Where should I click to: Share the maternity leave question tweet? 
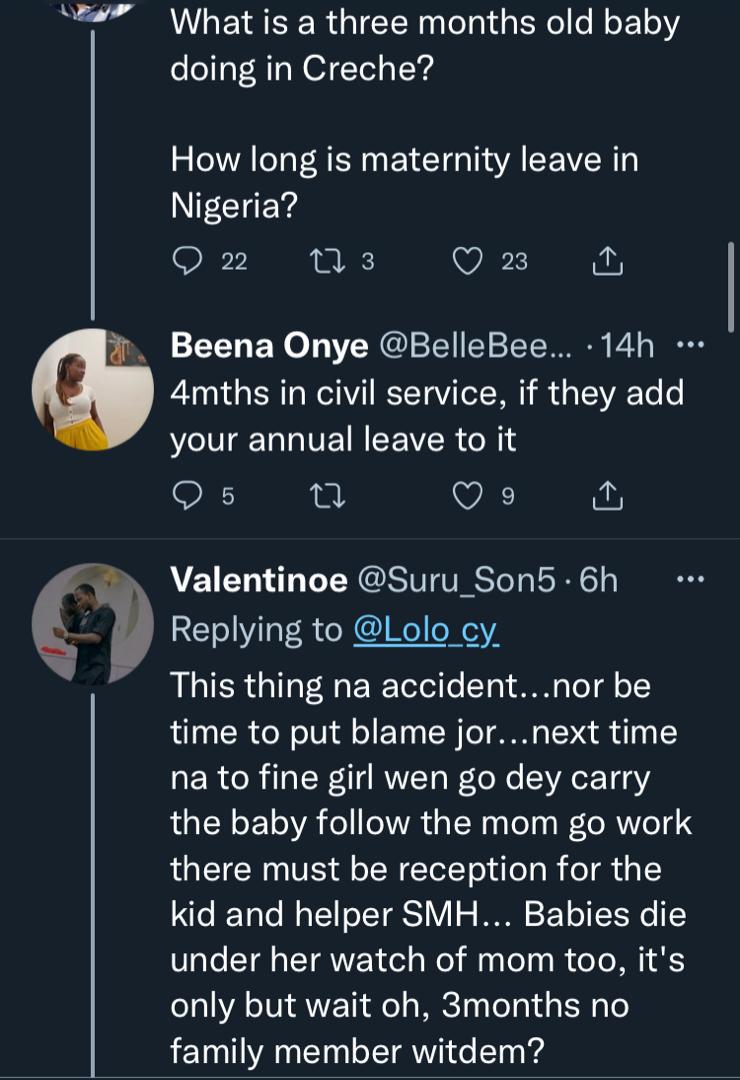[607, 261]
